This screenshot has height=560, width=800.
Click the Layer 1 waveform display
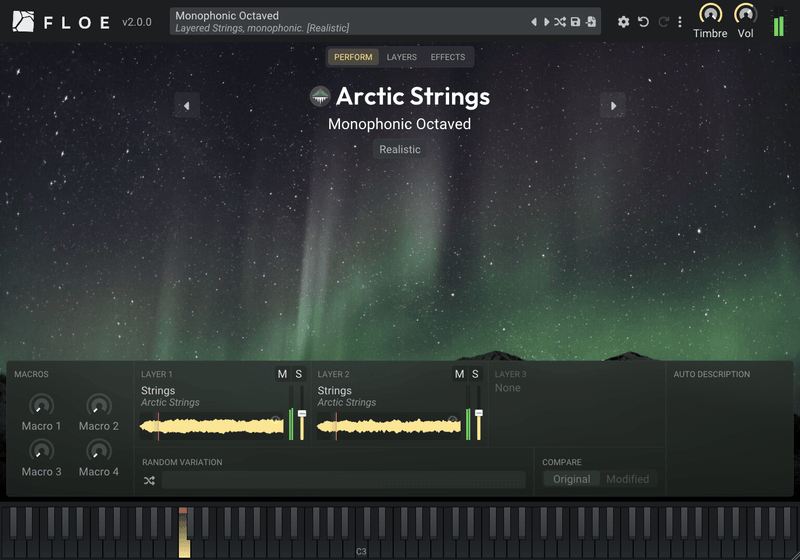[x=212, y=426]
